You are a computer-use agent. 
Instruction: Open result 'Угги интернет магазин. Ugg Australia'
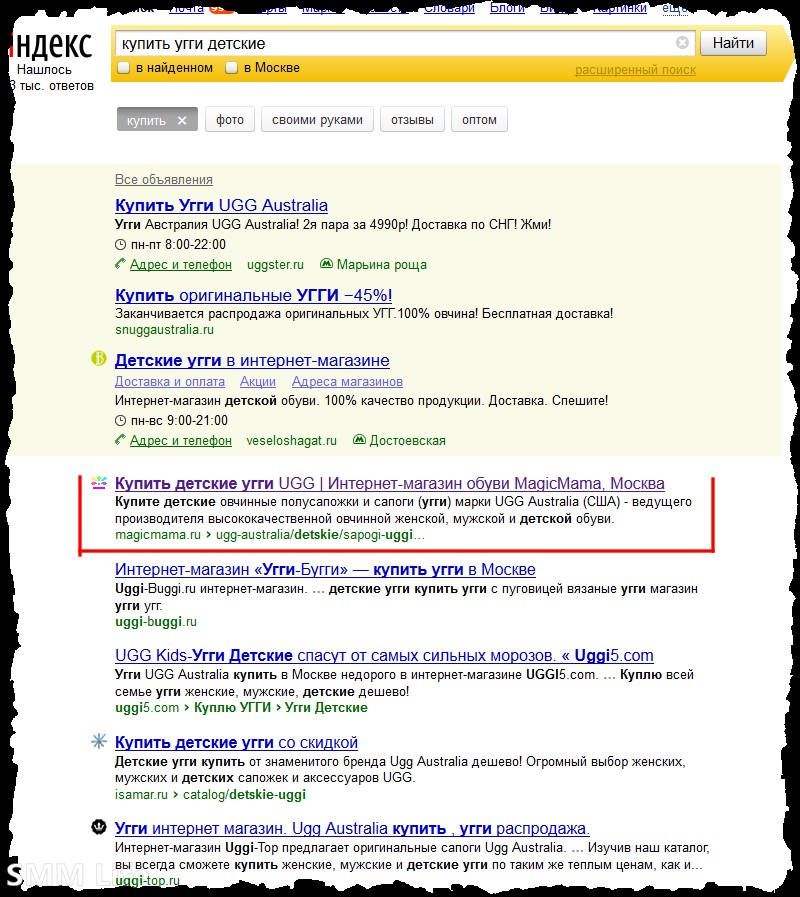click(352, 828)
